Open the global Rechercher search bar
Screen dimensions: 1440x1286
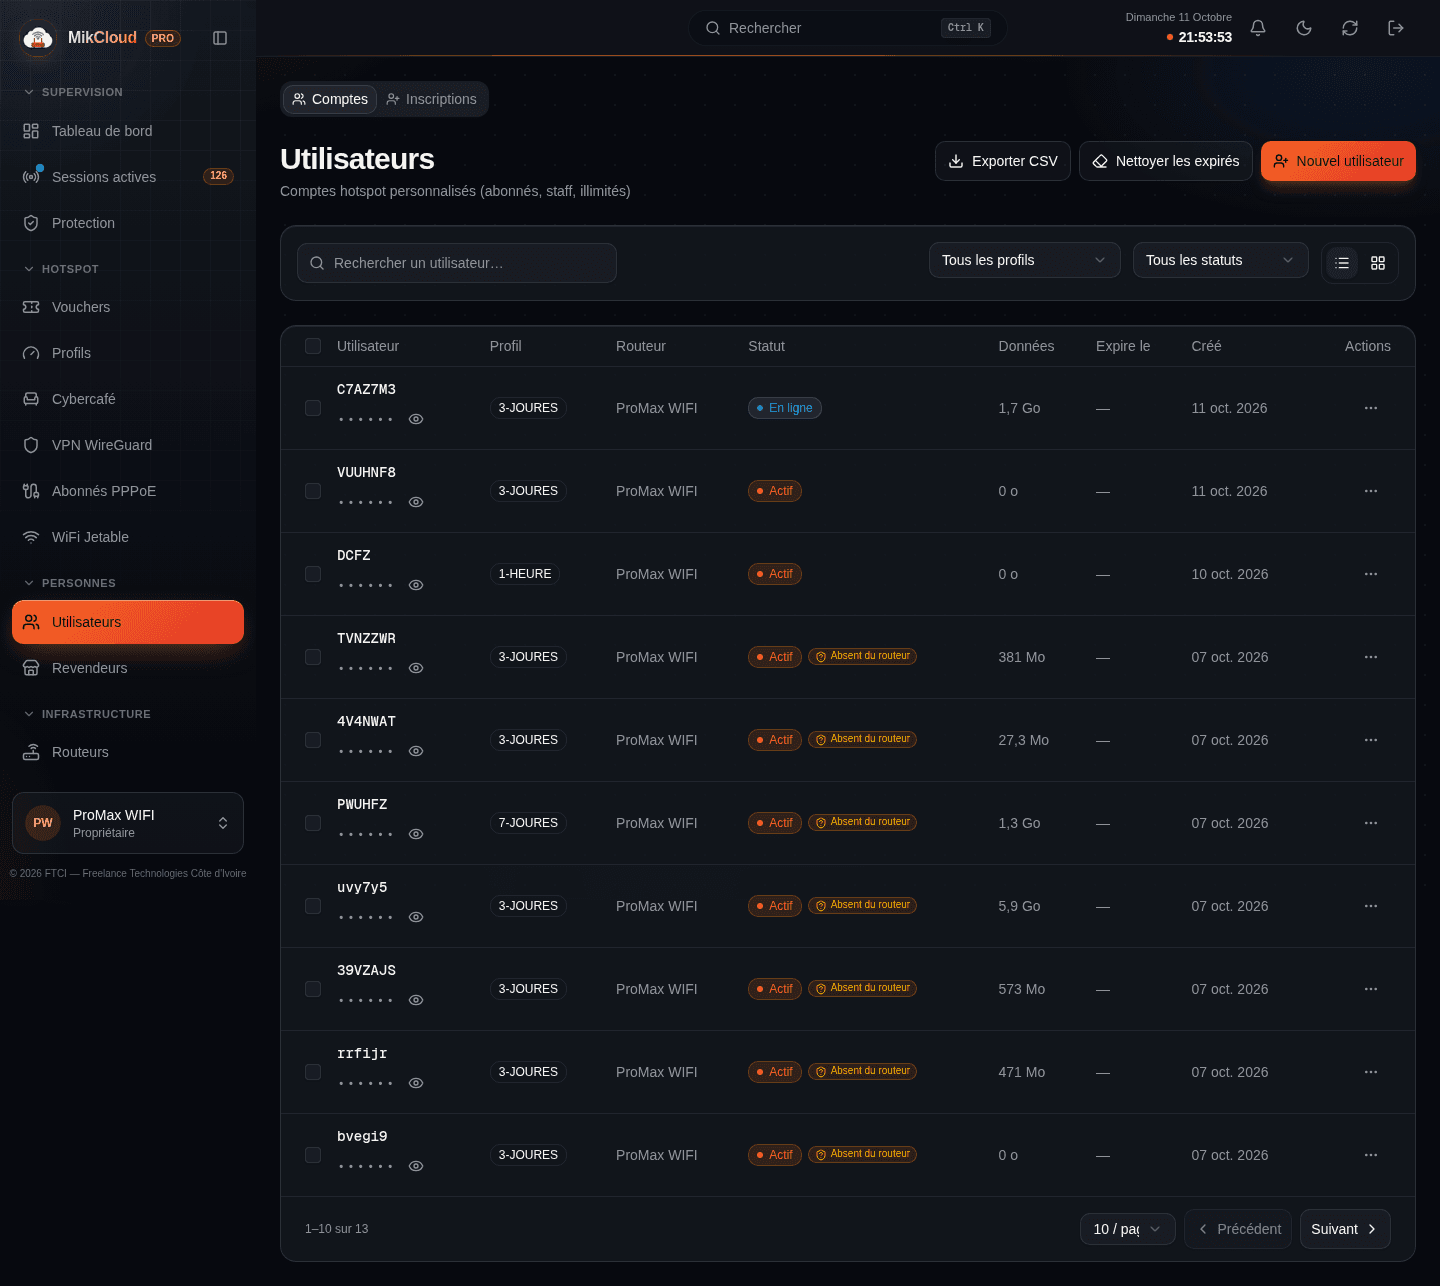coord(848,28)
